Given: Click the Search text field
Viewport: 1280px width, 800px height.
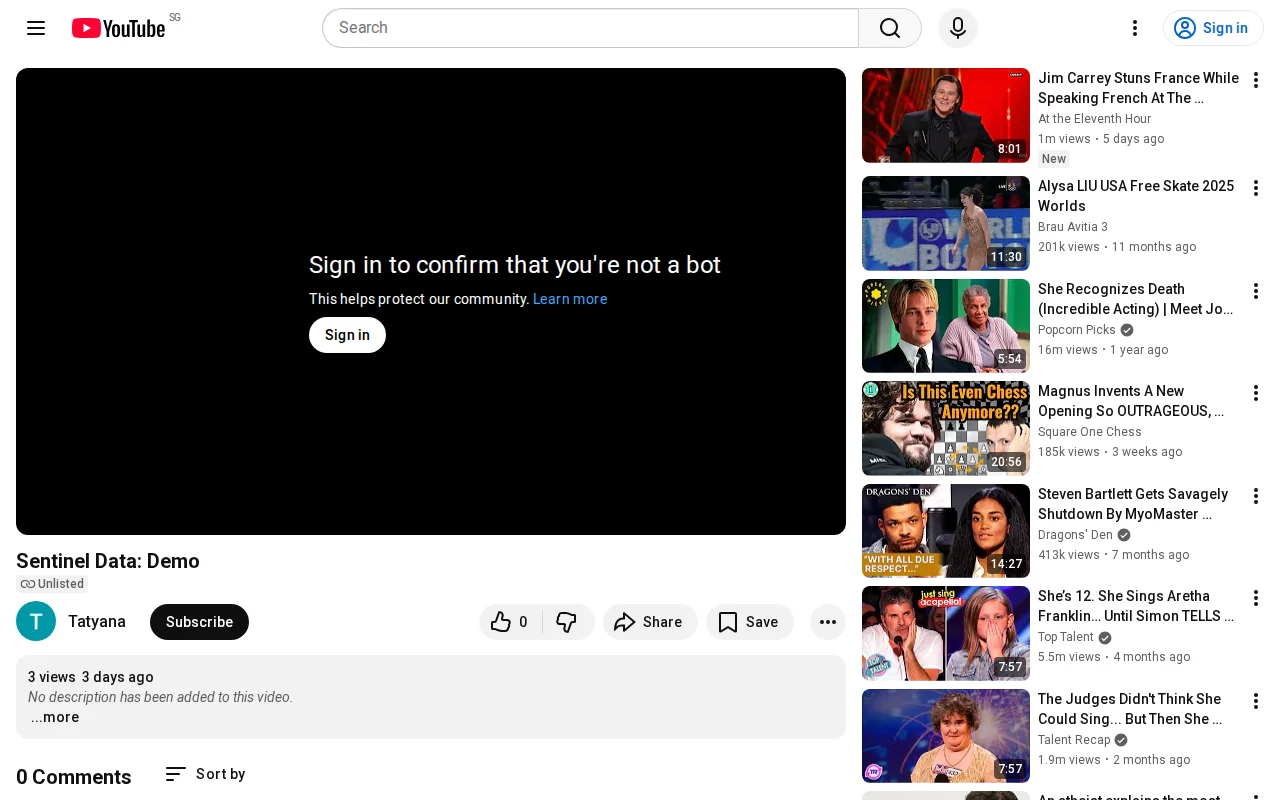Looking at the screenshot, I should 590,28.
